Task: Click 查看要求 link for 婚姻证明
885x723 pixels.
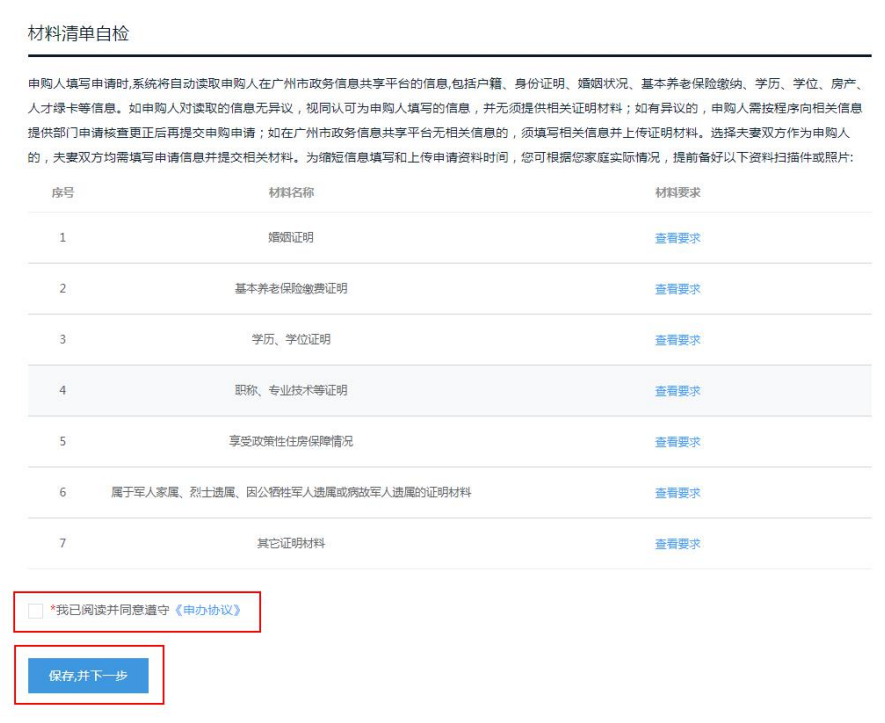Action: pos(677,238)
